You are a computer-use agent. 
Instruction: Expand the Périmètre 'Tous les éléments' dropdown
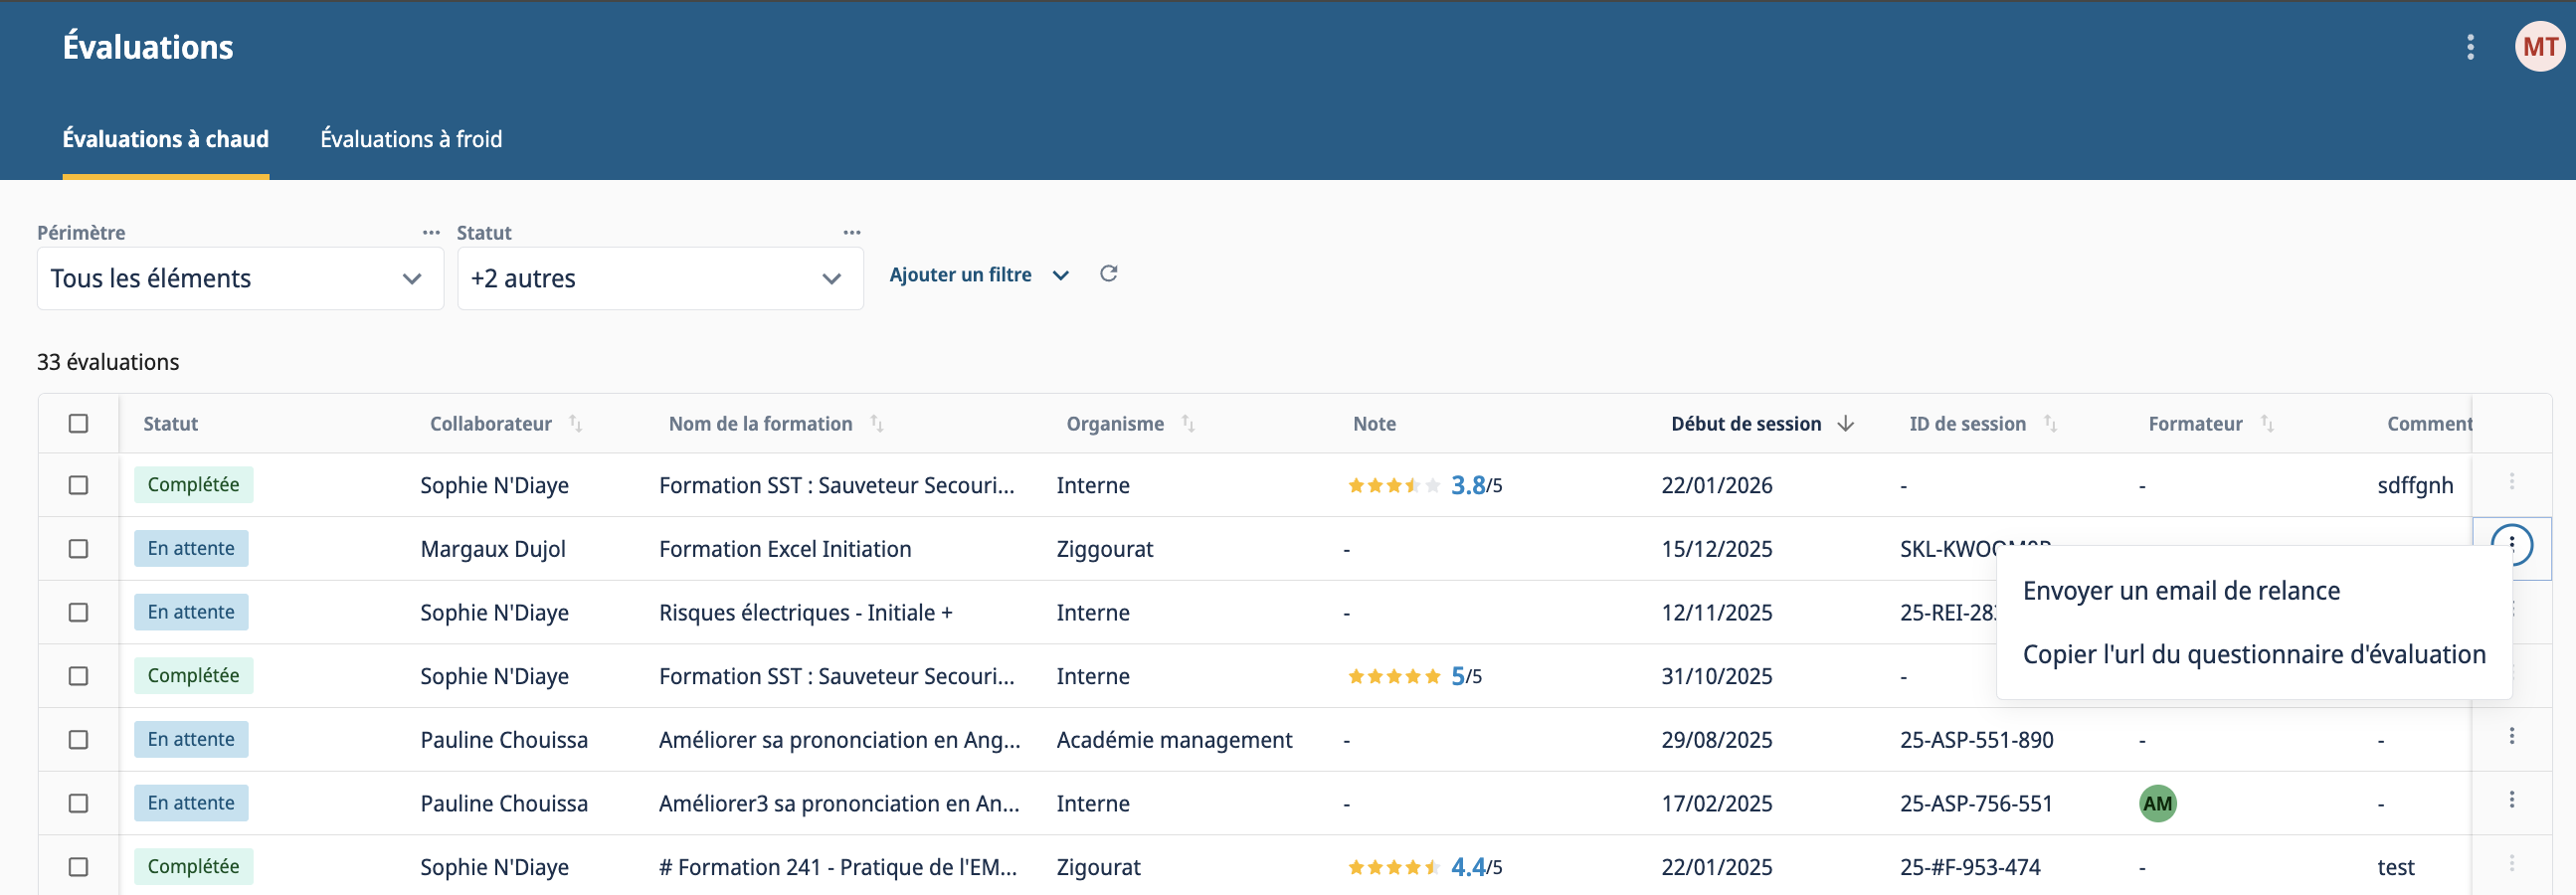(x=240, y=279)
